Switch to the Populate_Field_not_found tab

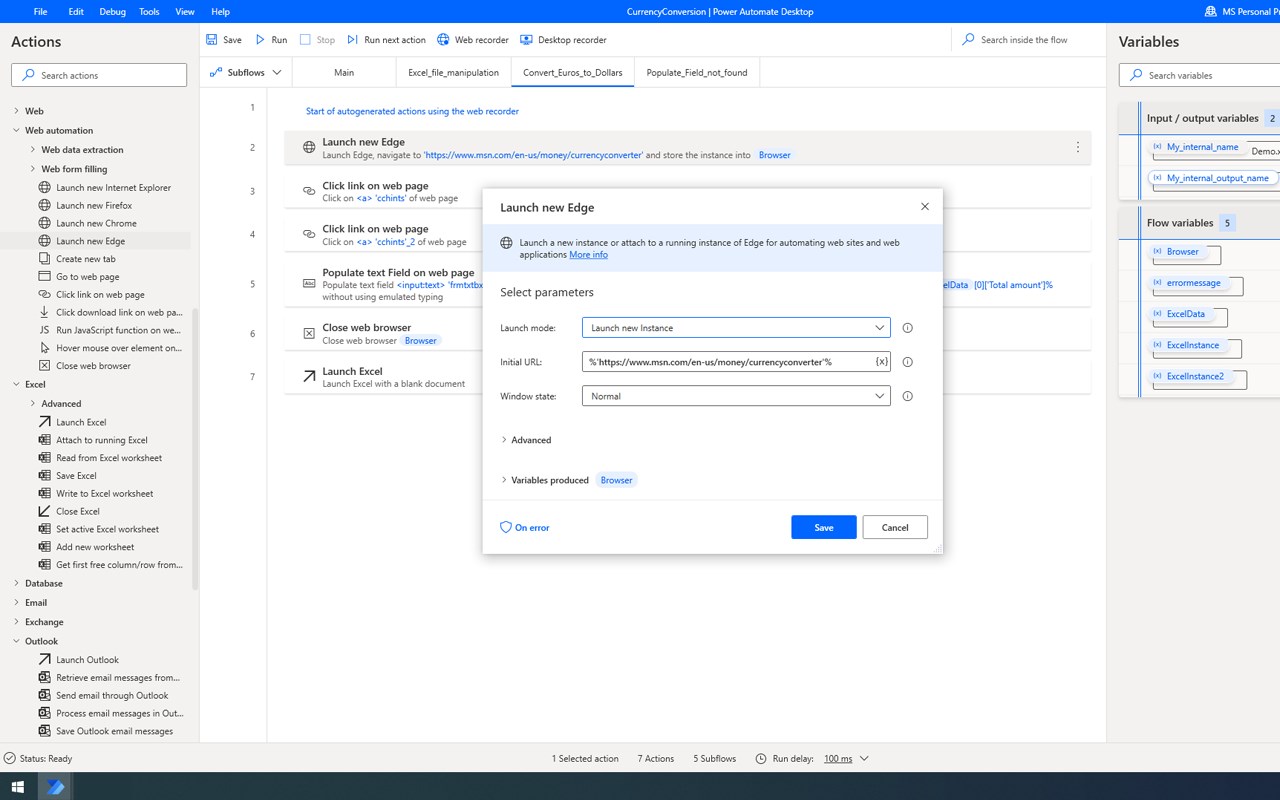tap(697, 72)
